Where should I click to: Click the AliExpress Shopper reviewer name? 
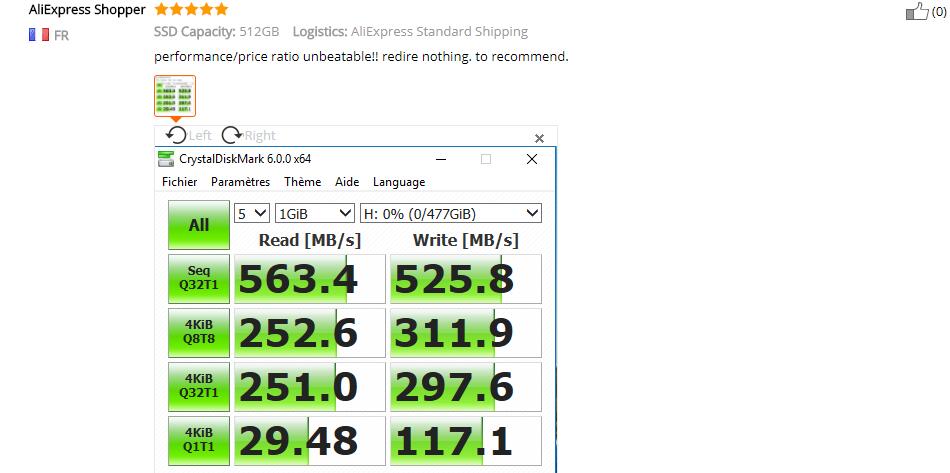87,10
